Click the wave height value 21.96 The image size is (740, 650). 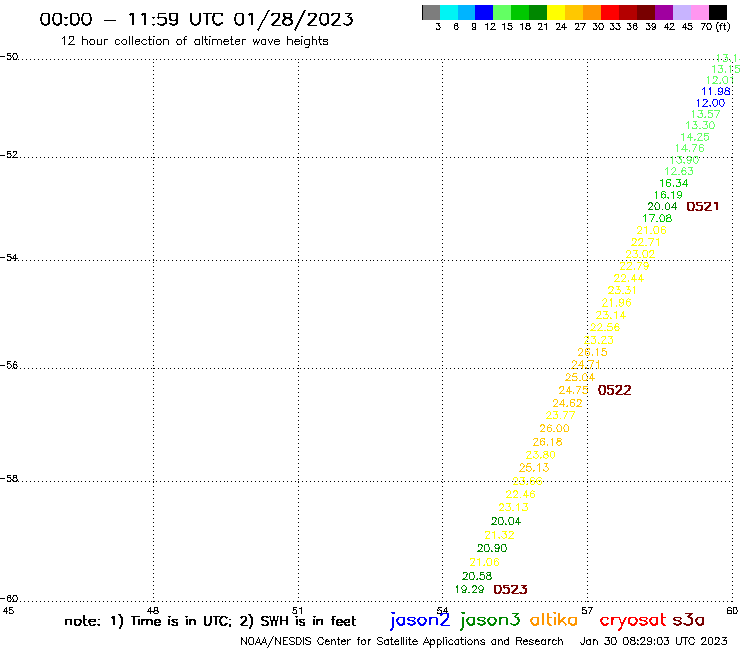tap(616, 303)
